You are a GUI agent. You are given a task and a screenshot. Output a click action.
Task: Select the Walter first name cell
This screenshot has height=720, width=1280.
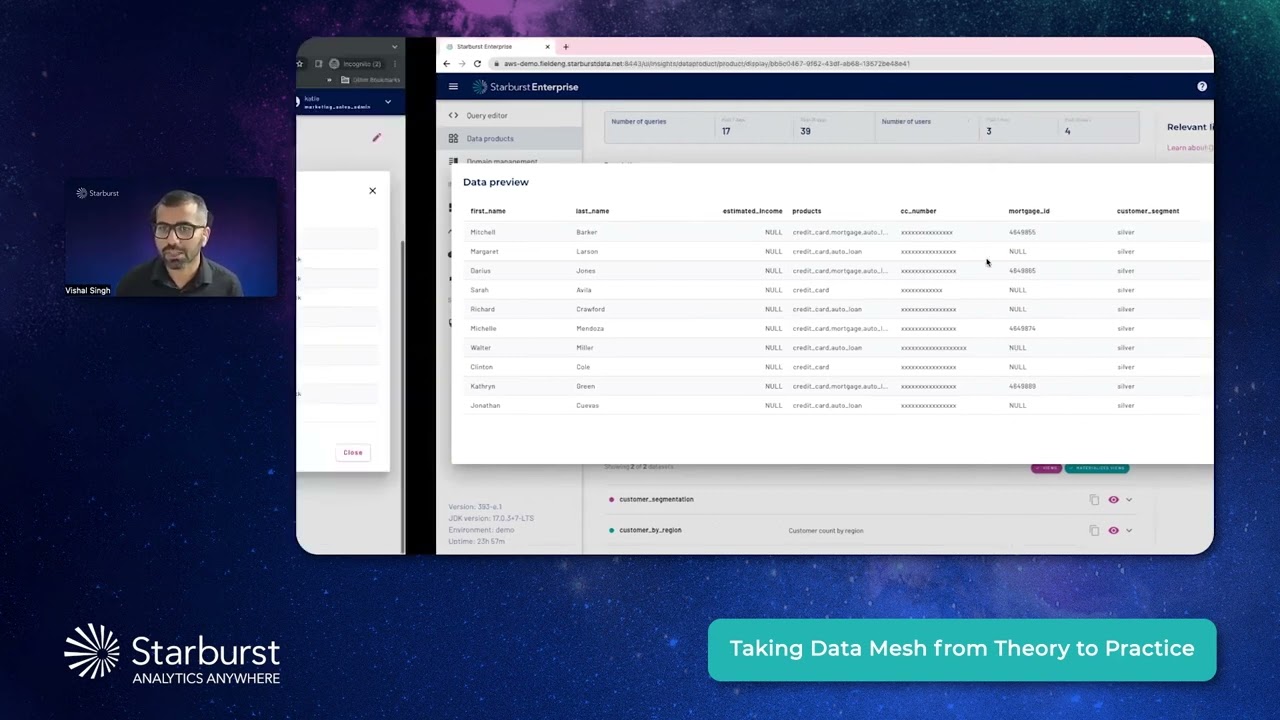point(481,348)
